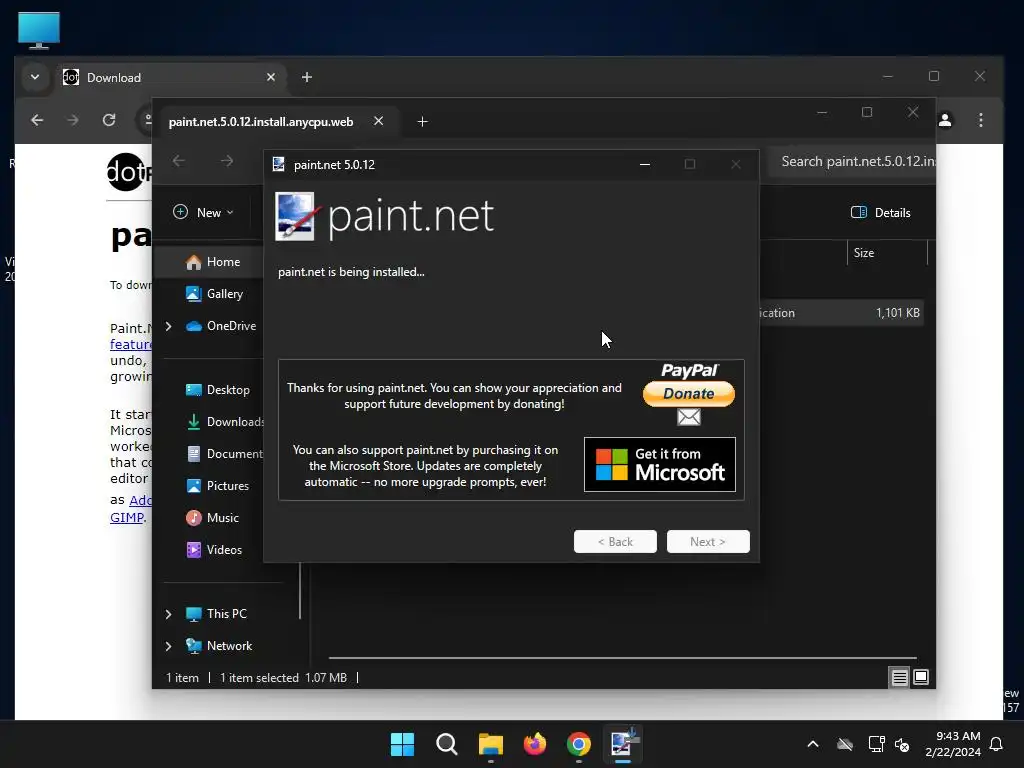
Task: Click the network tray icon
Action: pyautogui.click(x=876, y=744)
